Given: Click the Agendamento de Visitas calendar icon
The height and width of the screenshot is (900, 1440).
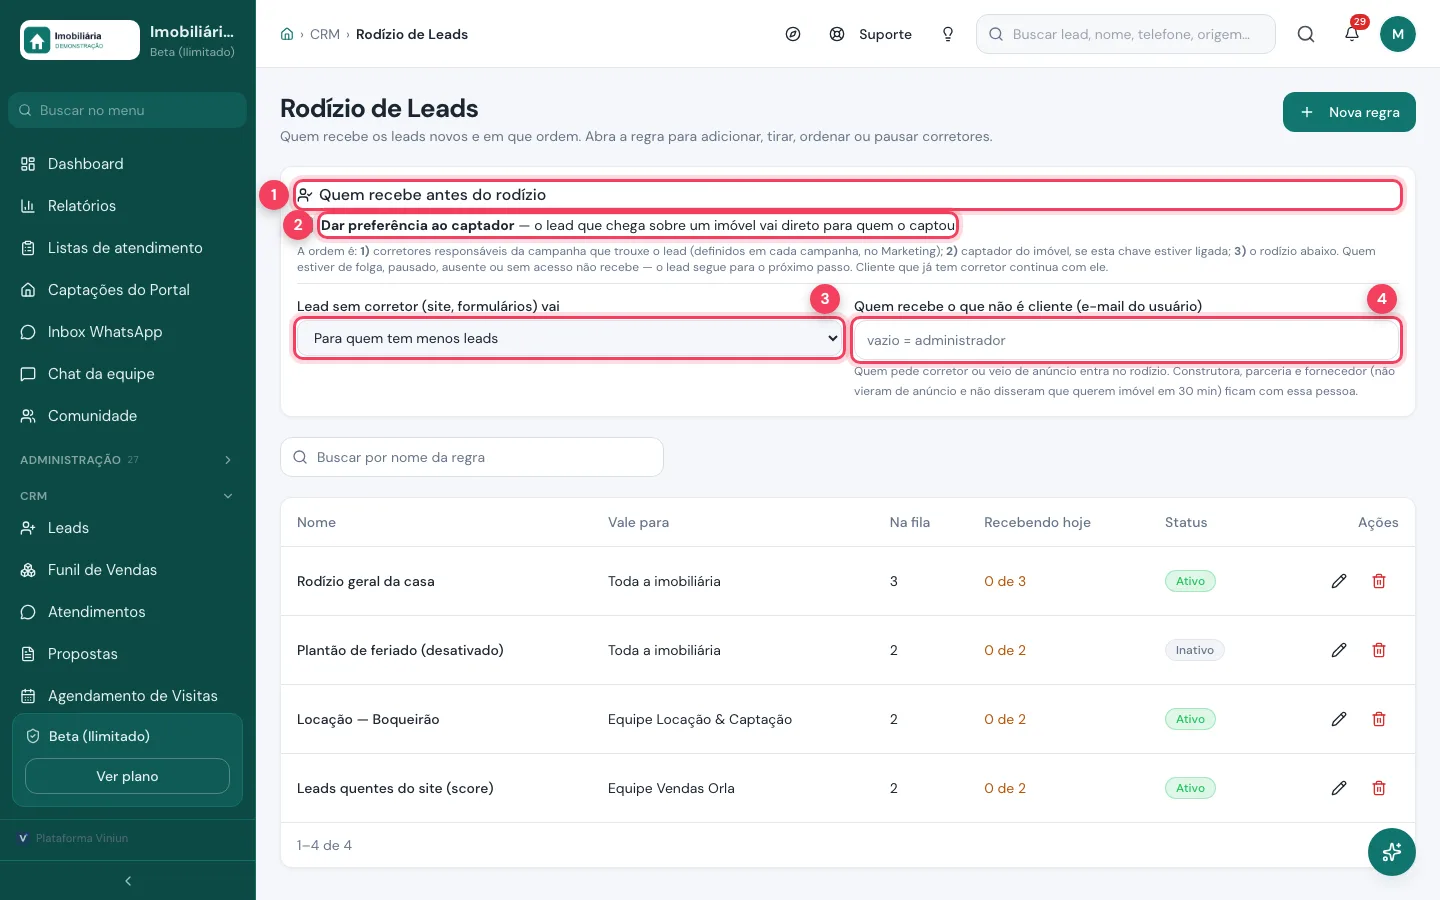Looking at the screenshot, I should click(28, 696).
